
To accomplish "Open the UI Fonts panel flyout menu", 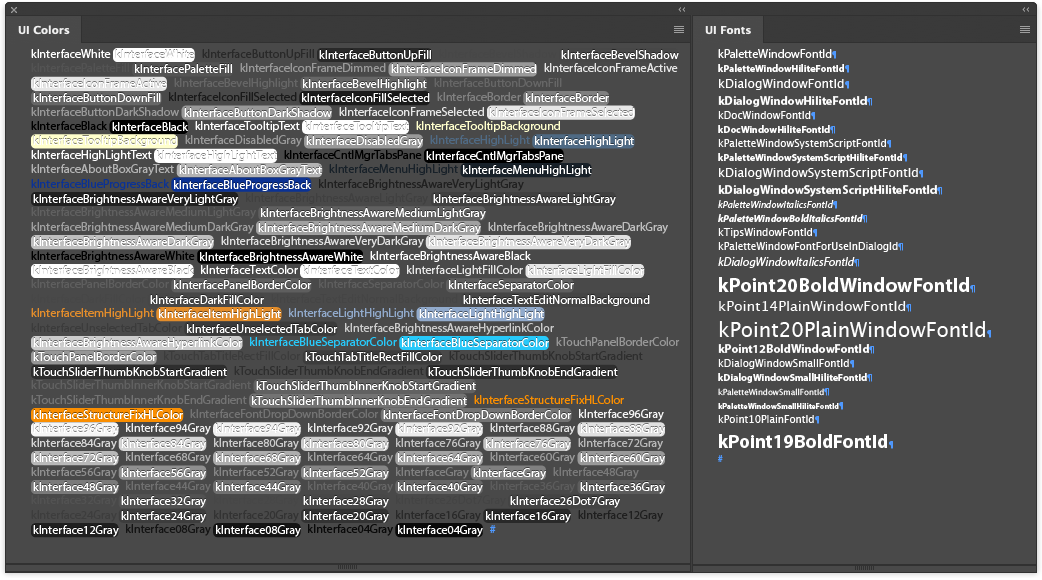I will tap(1025, 29).
